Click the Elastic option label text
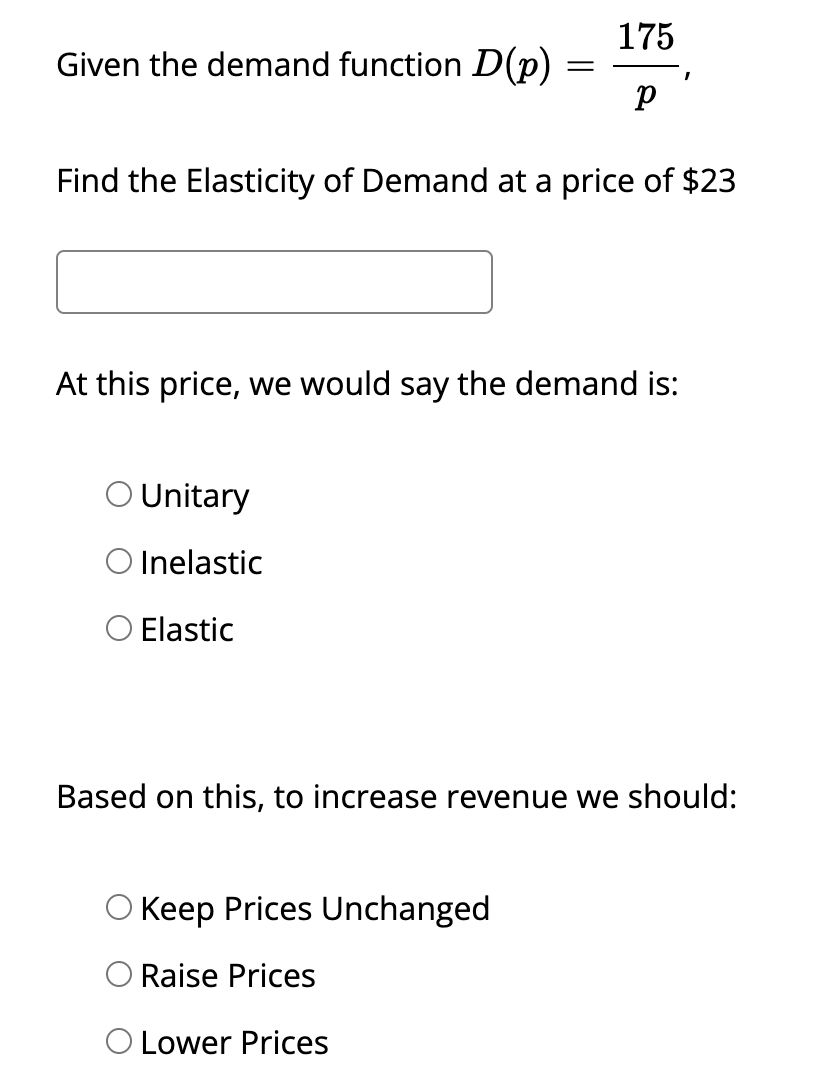Image resolution: width=814 pixels, height=1090 pixels. pos(187,629)
